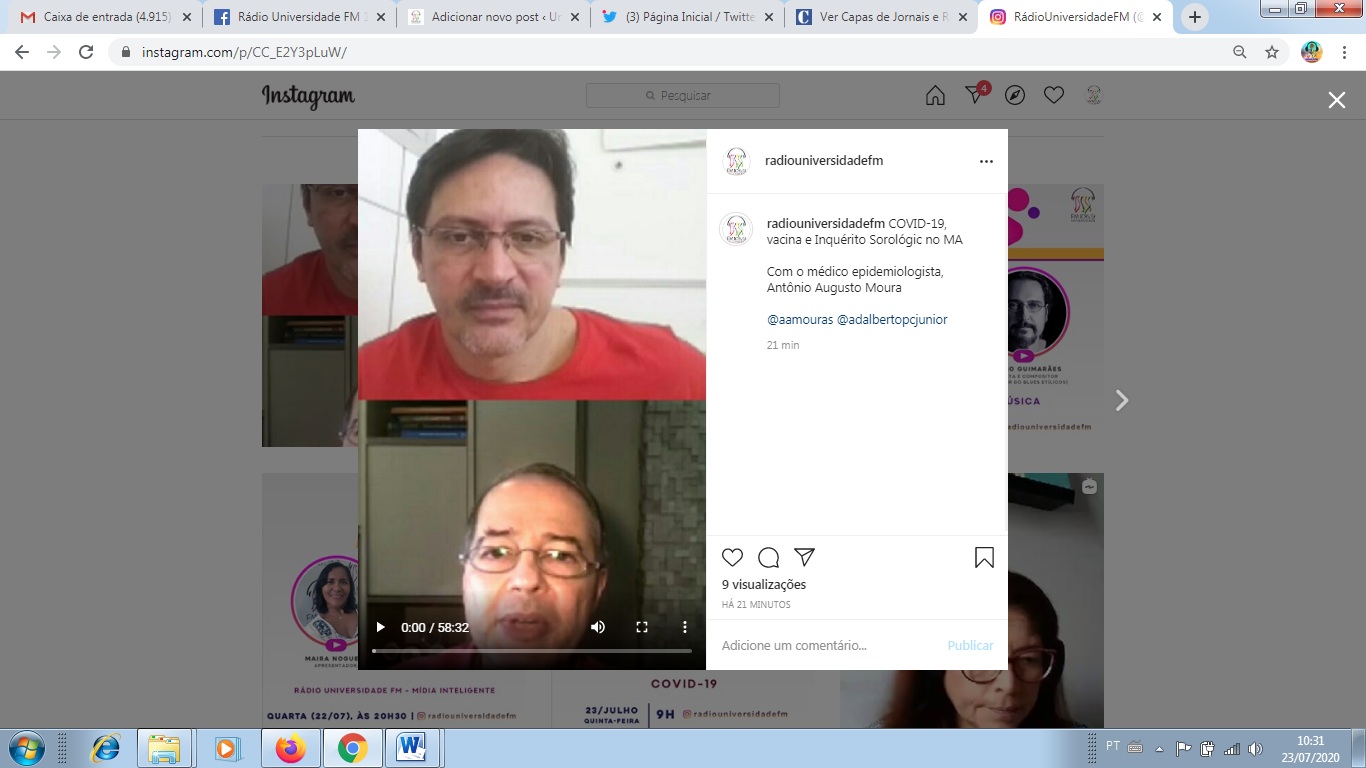Click the Pesquisar search box
Viewport: 1366px width, 768px height.
pyautogui.click(x=683, y=96)
